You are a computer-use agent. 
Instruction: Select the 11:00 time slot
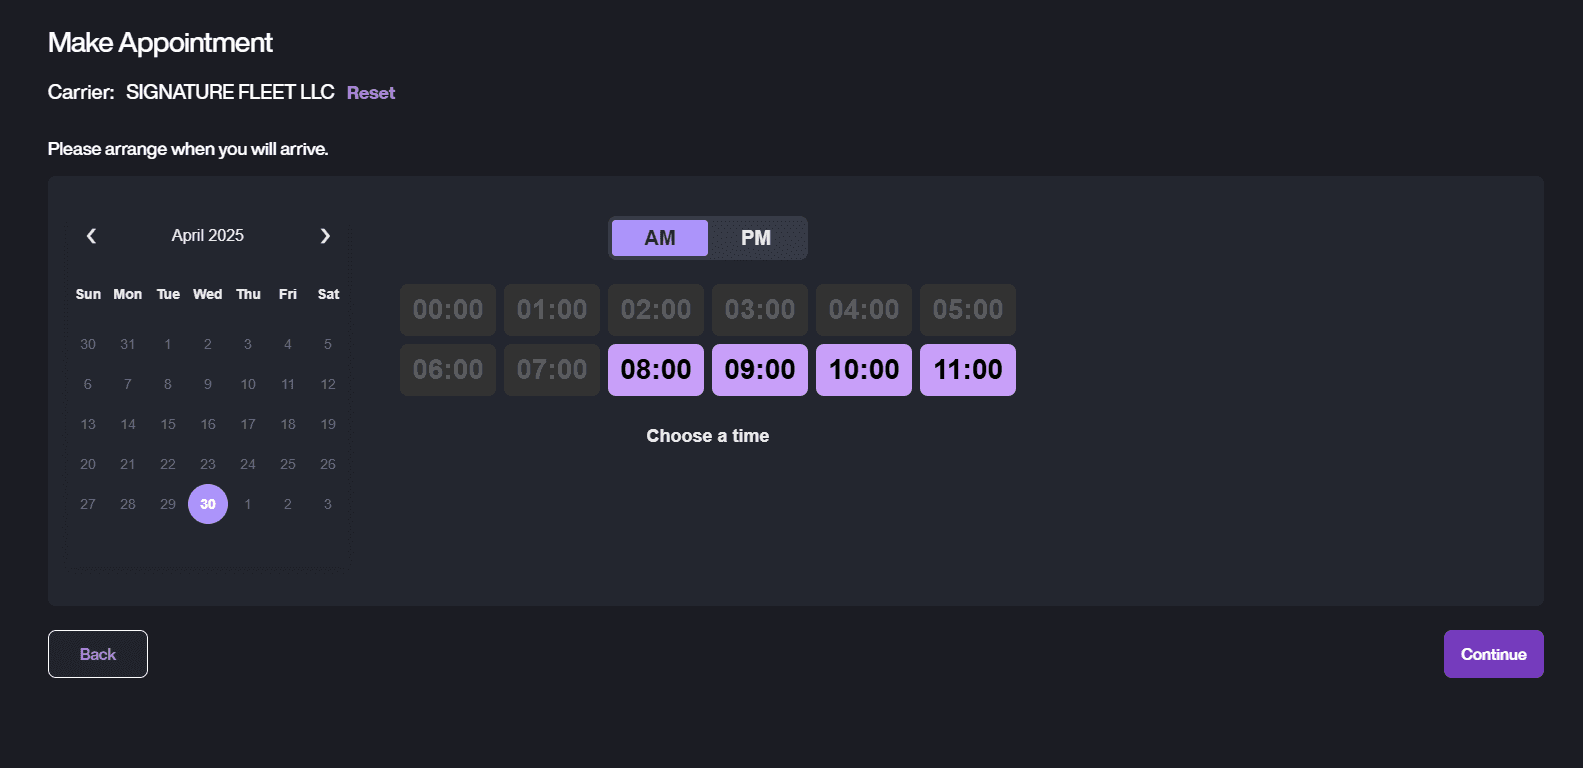968,370
